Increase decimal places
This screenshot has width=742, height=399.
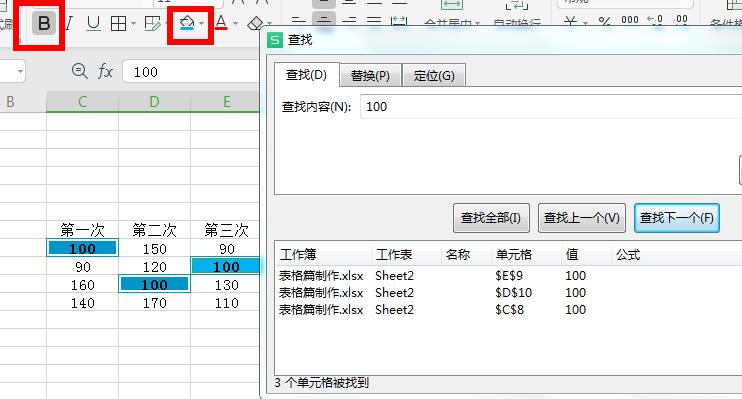655,21
